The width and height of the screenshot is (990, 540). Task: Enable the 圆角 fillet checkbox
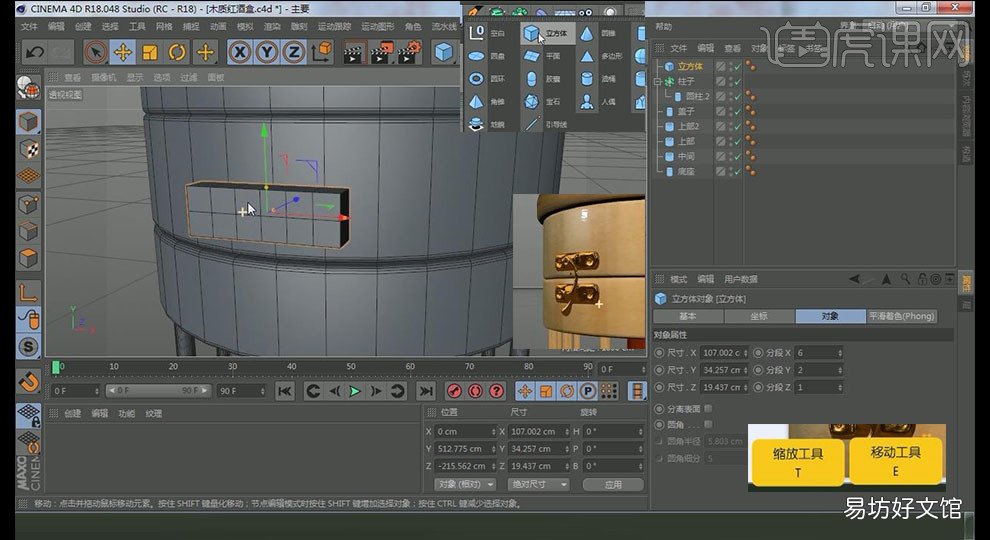(x=708, y=424)
